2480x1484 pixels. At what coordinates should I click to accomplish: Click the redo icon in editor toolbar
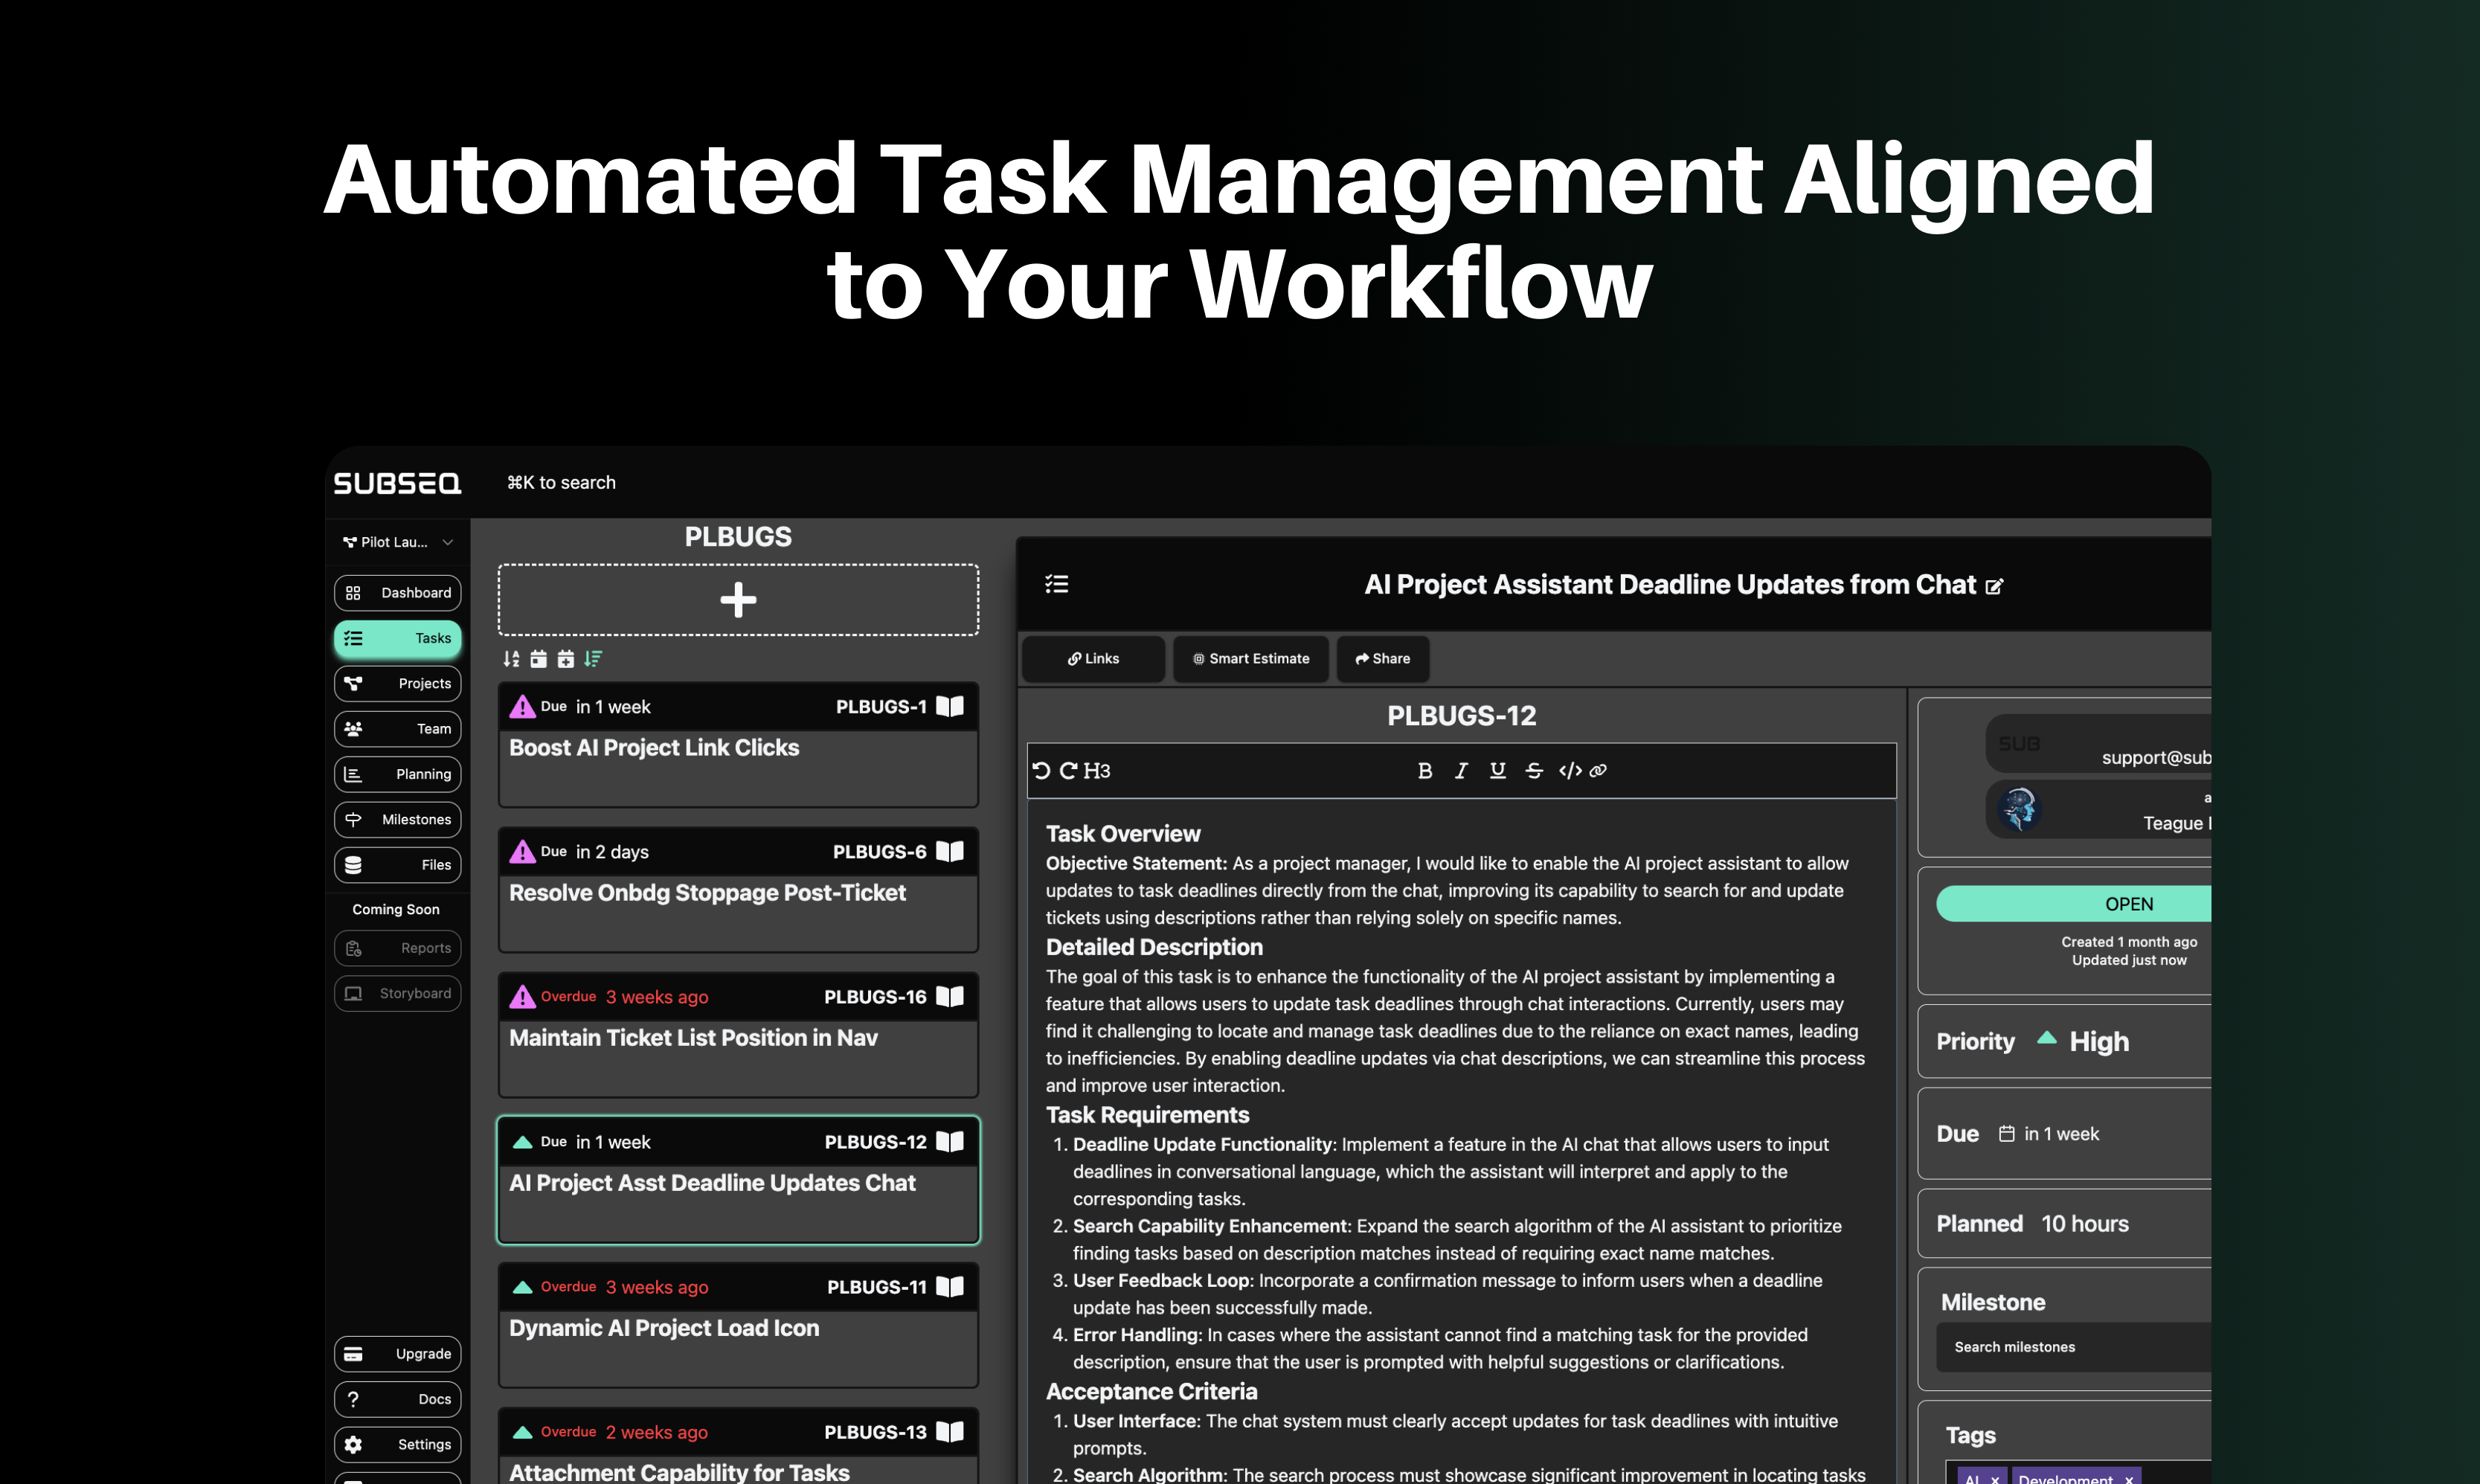(1068, 771)
